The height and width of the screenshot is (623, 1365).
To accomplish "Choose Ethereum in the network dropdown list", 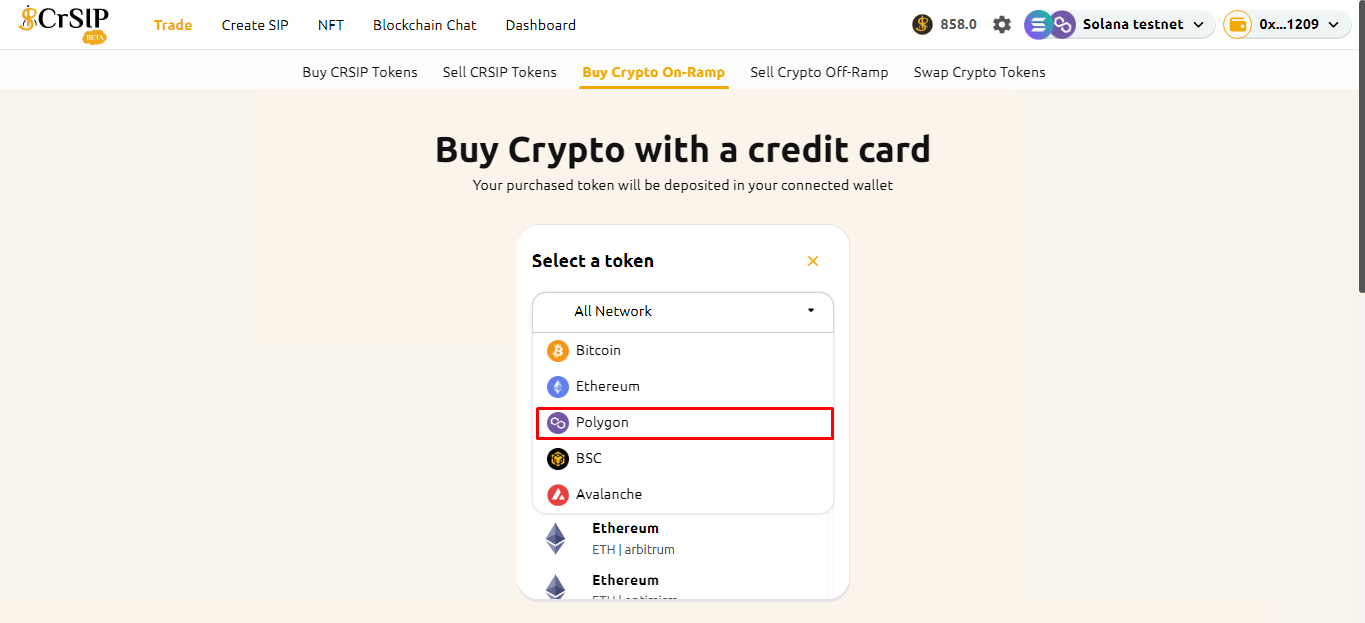I will [607, 387].
